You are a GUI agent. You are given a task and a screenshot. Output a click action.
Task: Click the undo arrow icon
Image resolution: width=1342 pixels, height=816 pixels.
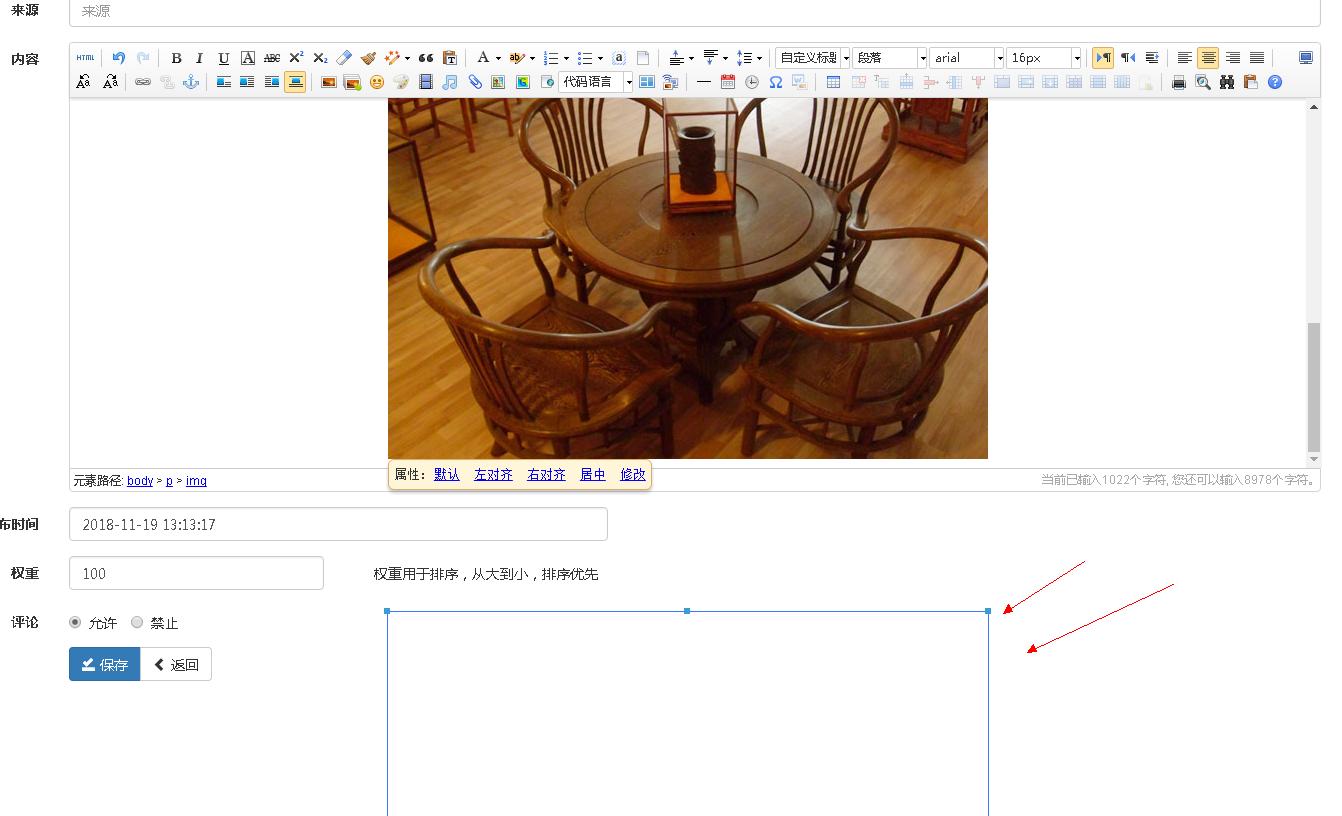click(x=119, y=58)
